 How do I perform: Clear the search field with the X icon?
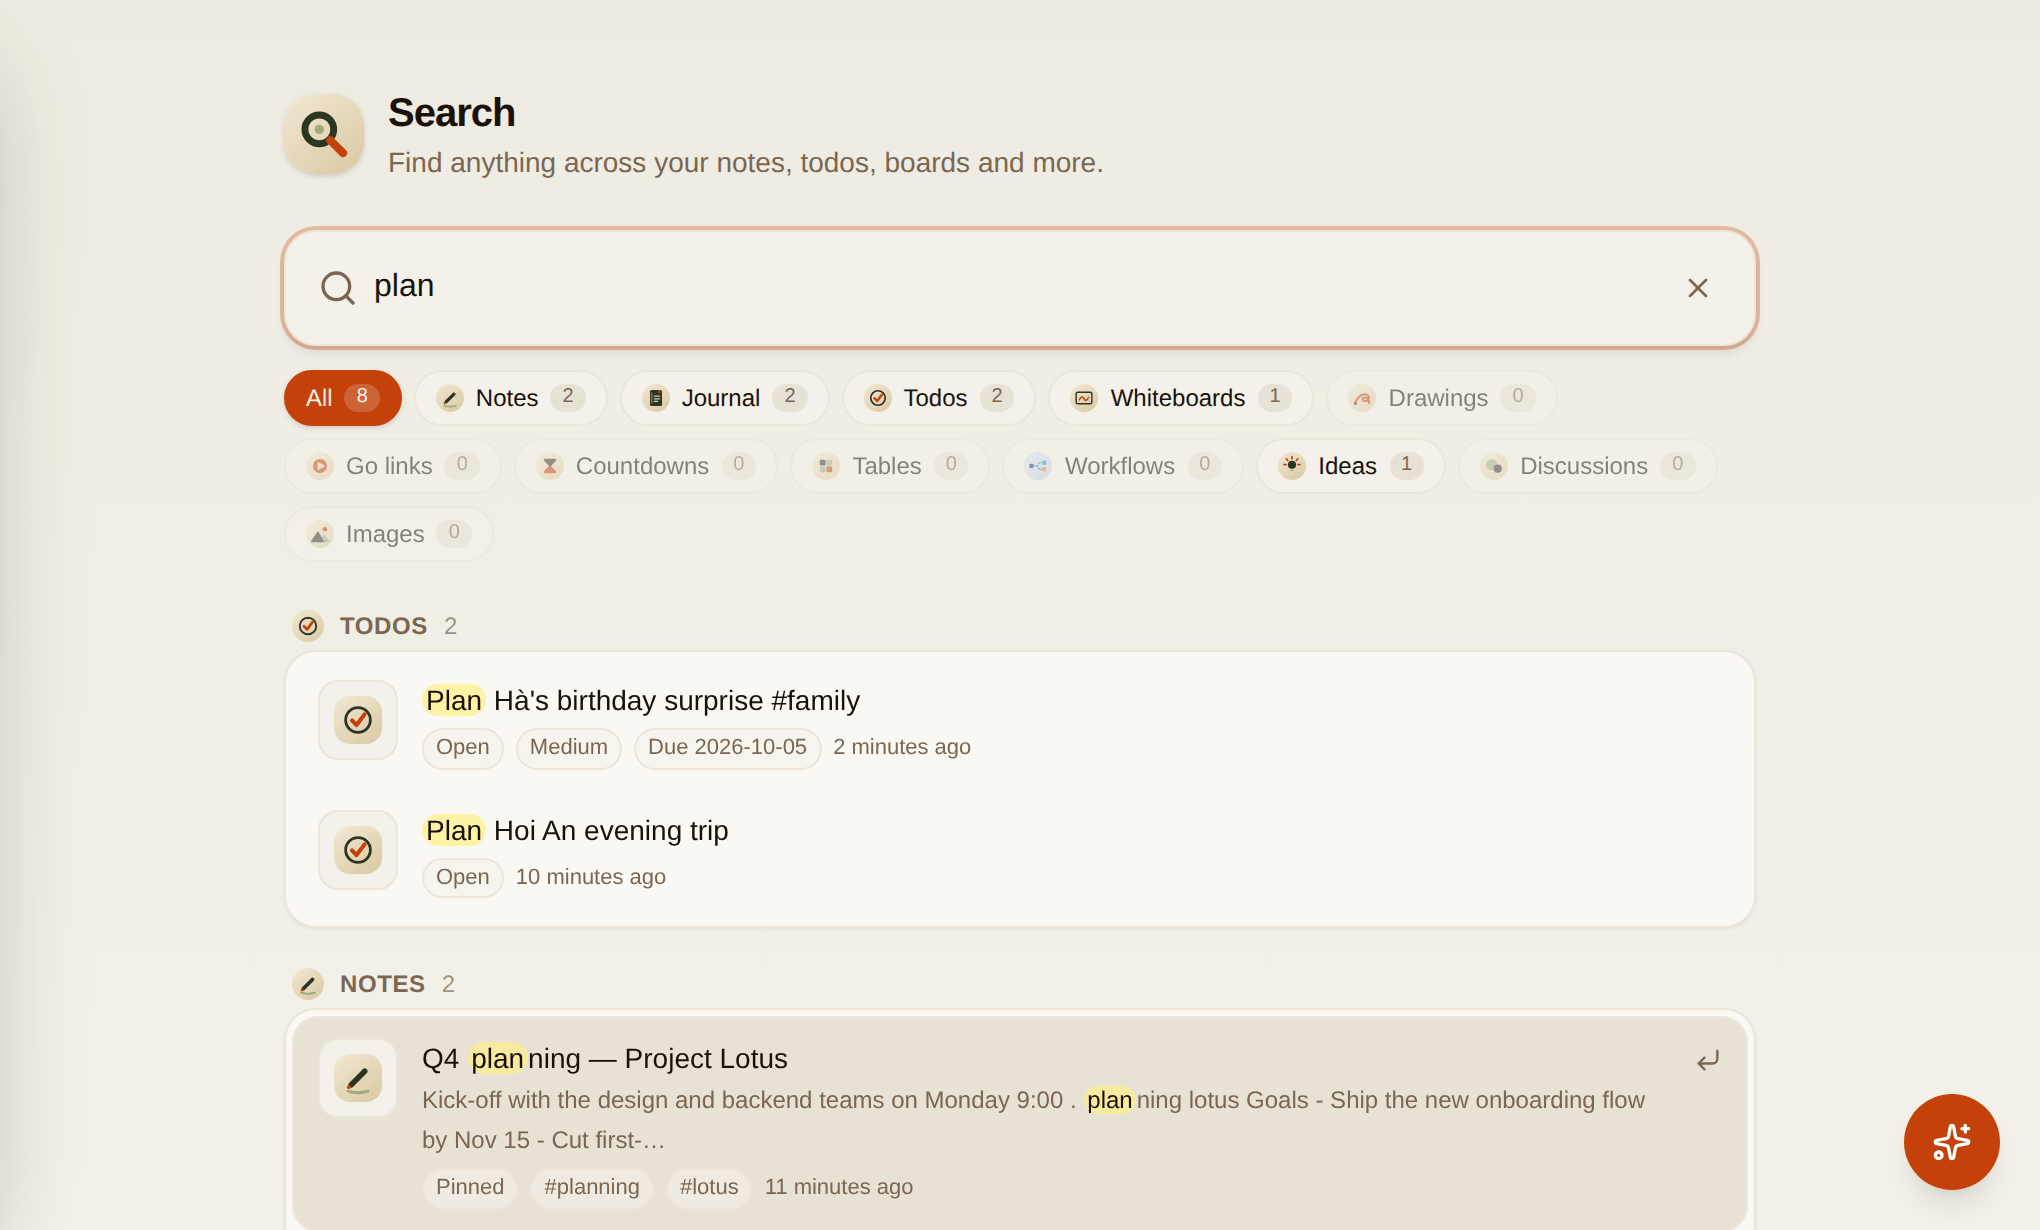click(1697, 288)
